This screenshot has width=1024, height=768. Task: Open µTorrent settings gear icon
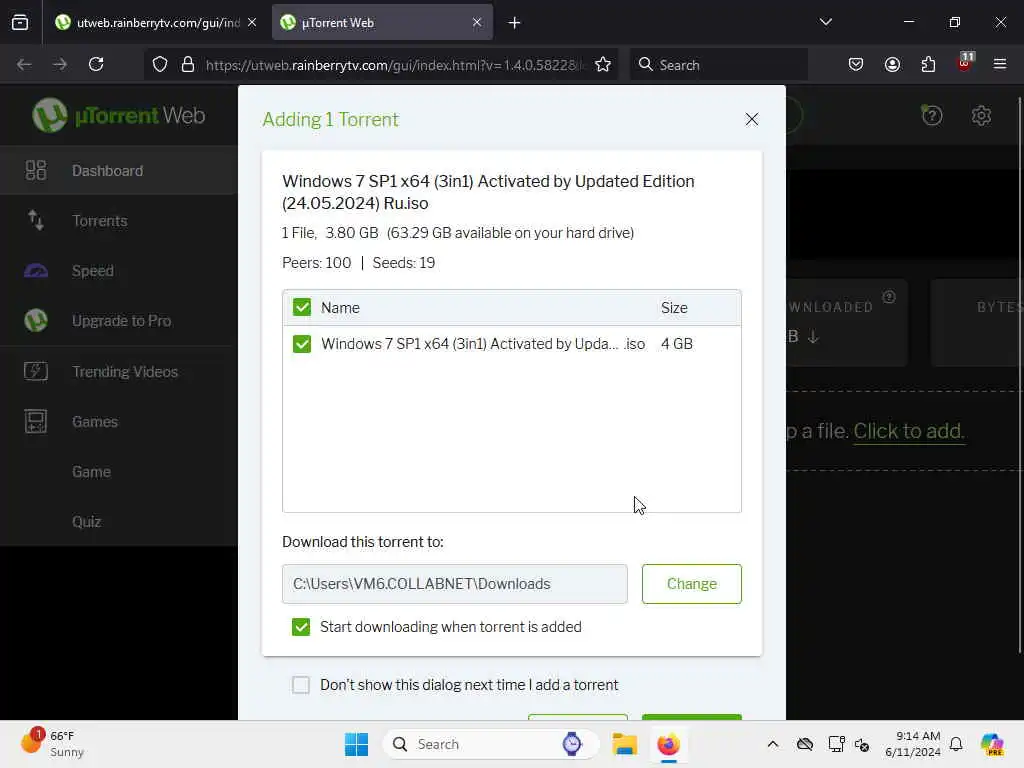(x=981, y=116)
